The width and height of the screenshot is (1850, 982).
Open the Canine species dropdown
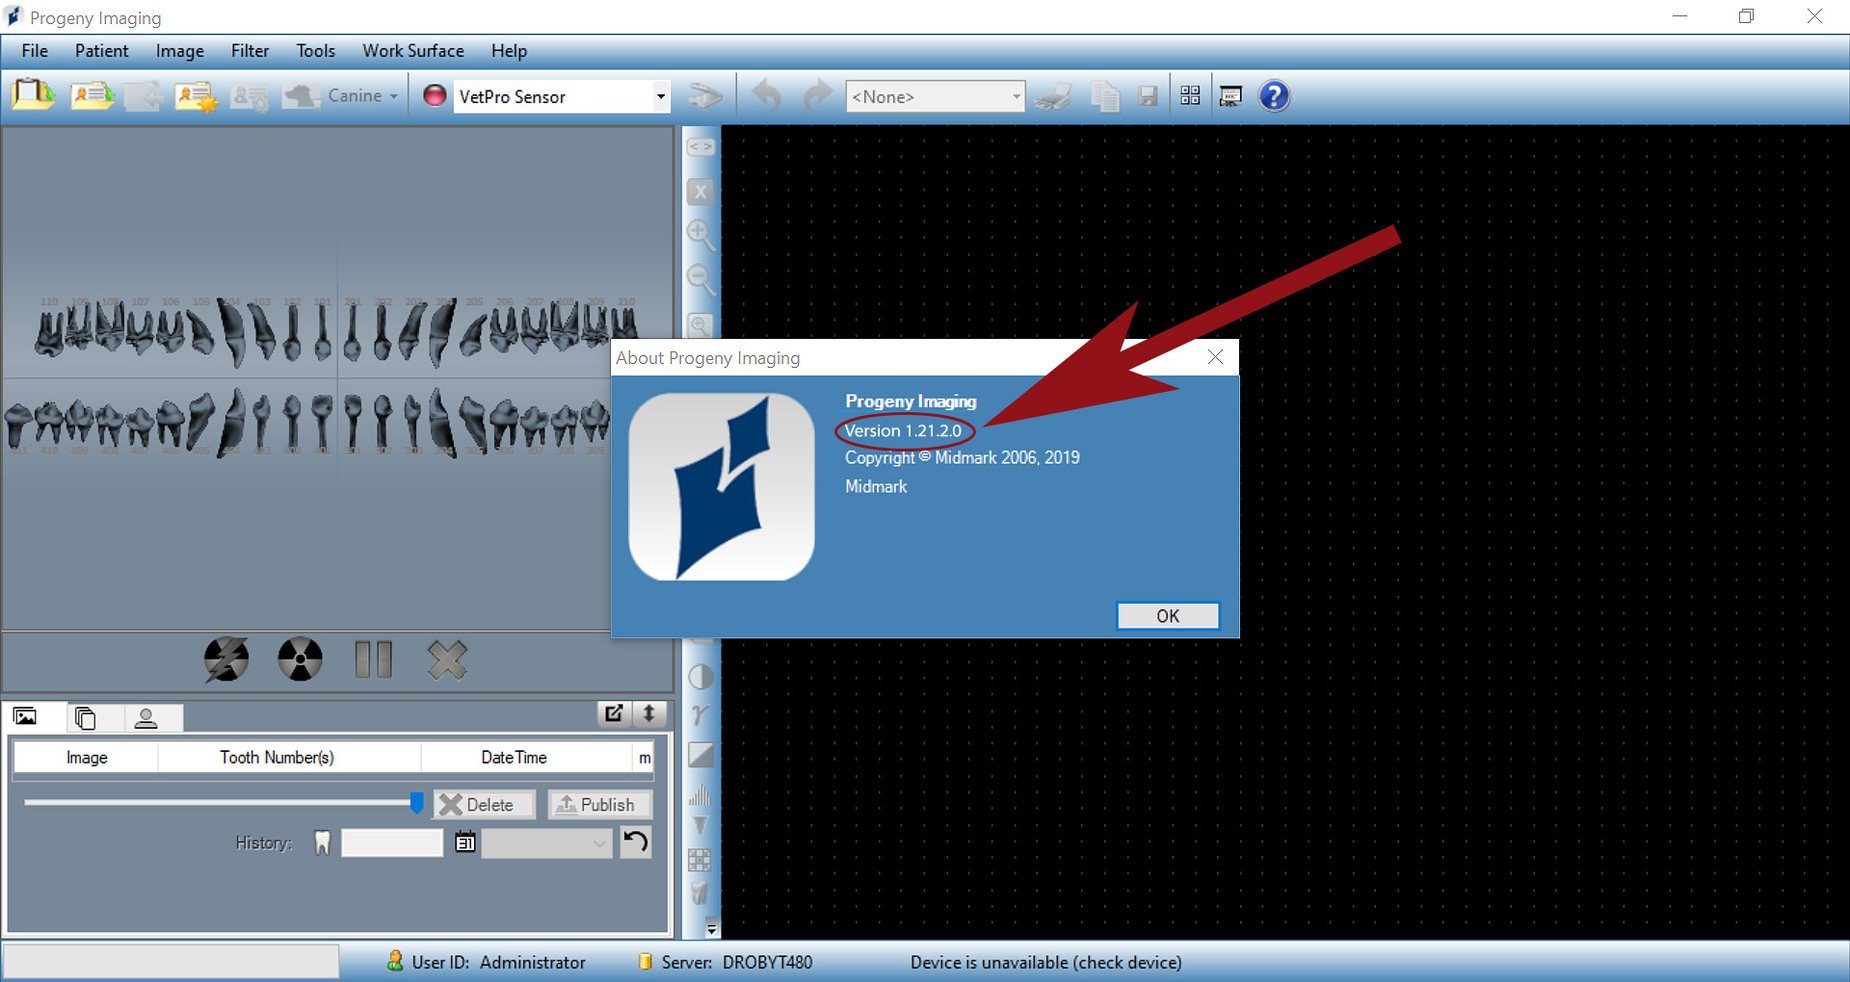tap(390, 95)
